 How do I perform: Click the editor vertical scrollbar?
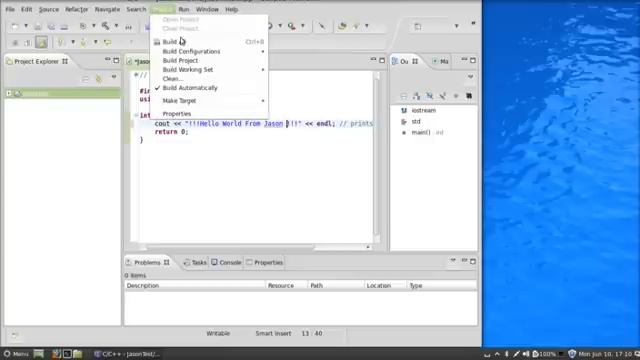click(x=377, y=157)
